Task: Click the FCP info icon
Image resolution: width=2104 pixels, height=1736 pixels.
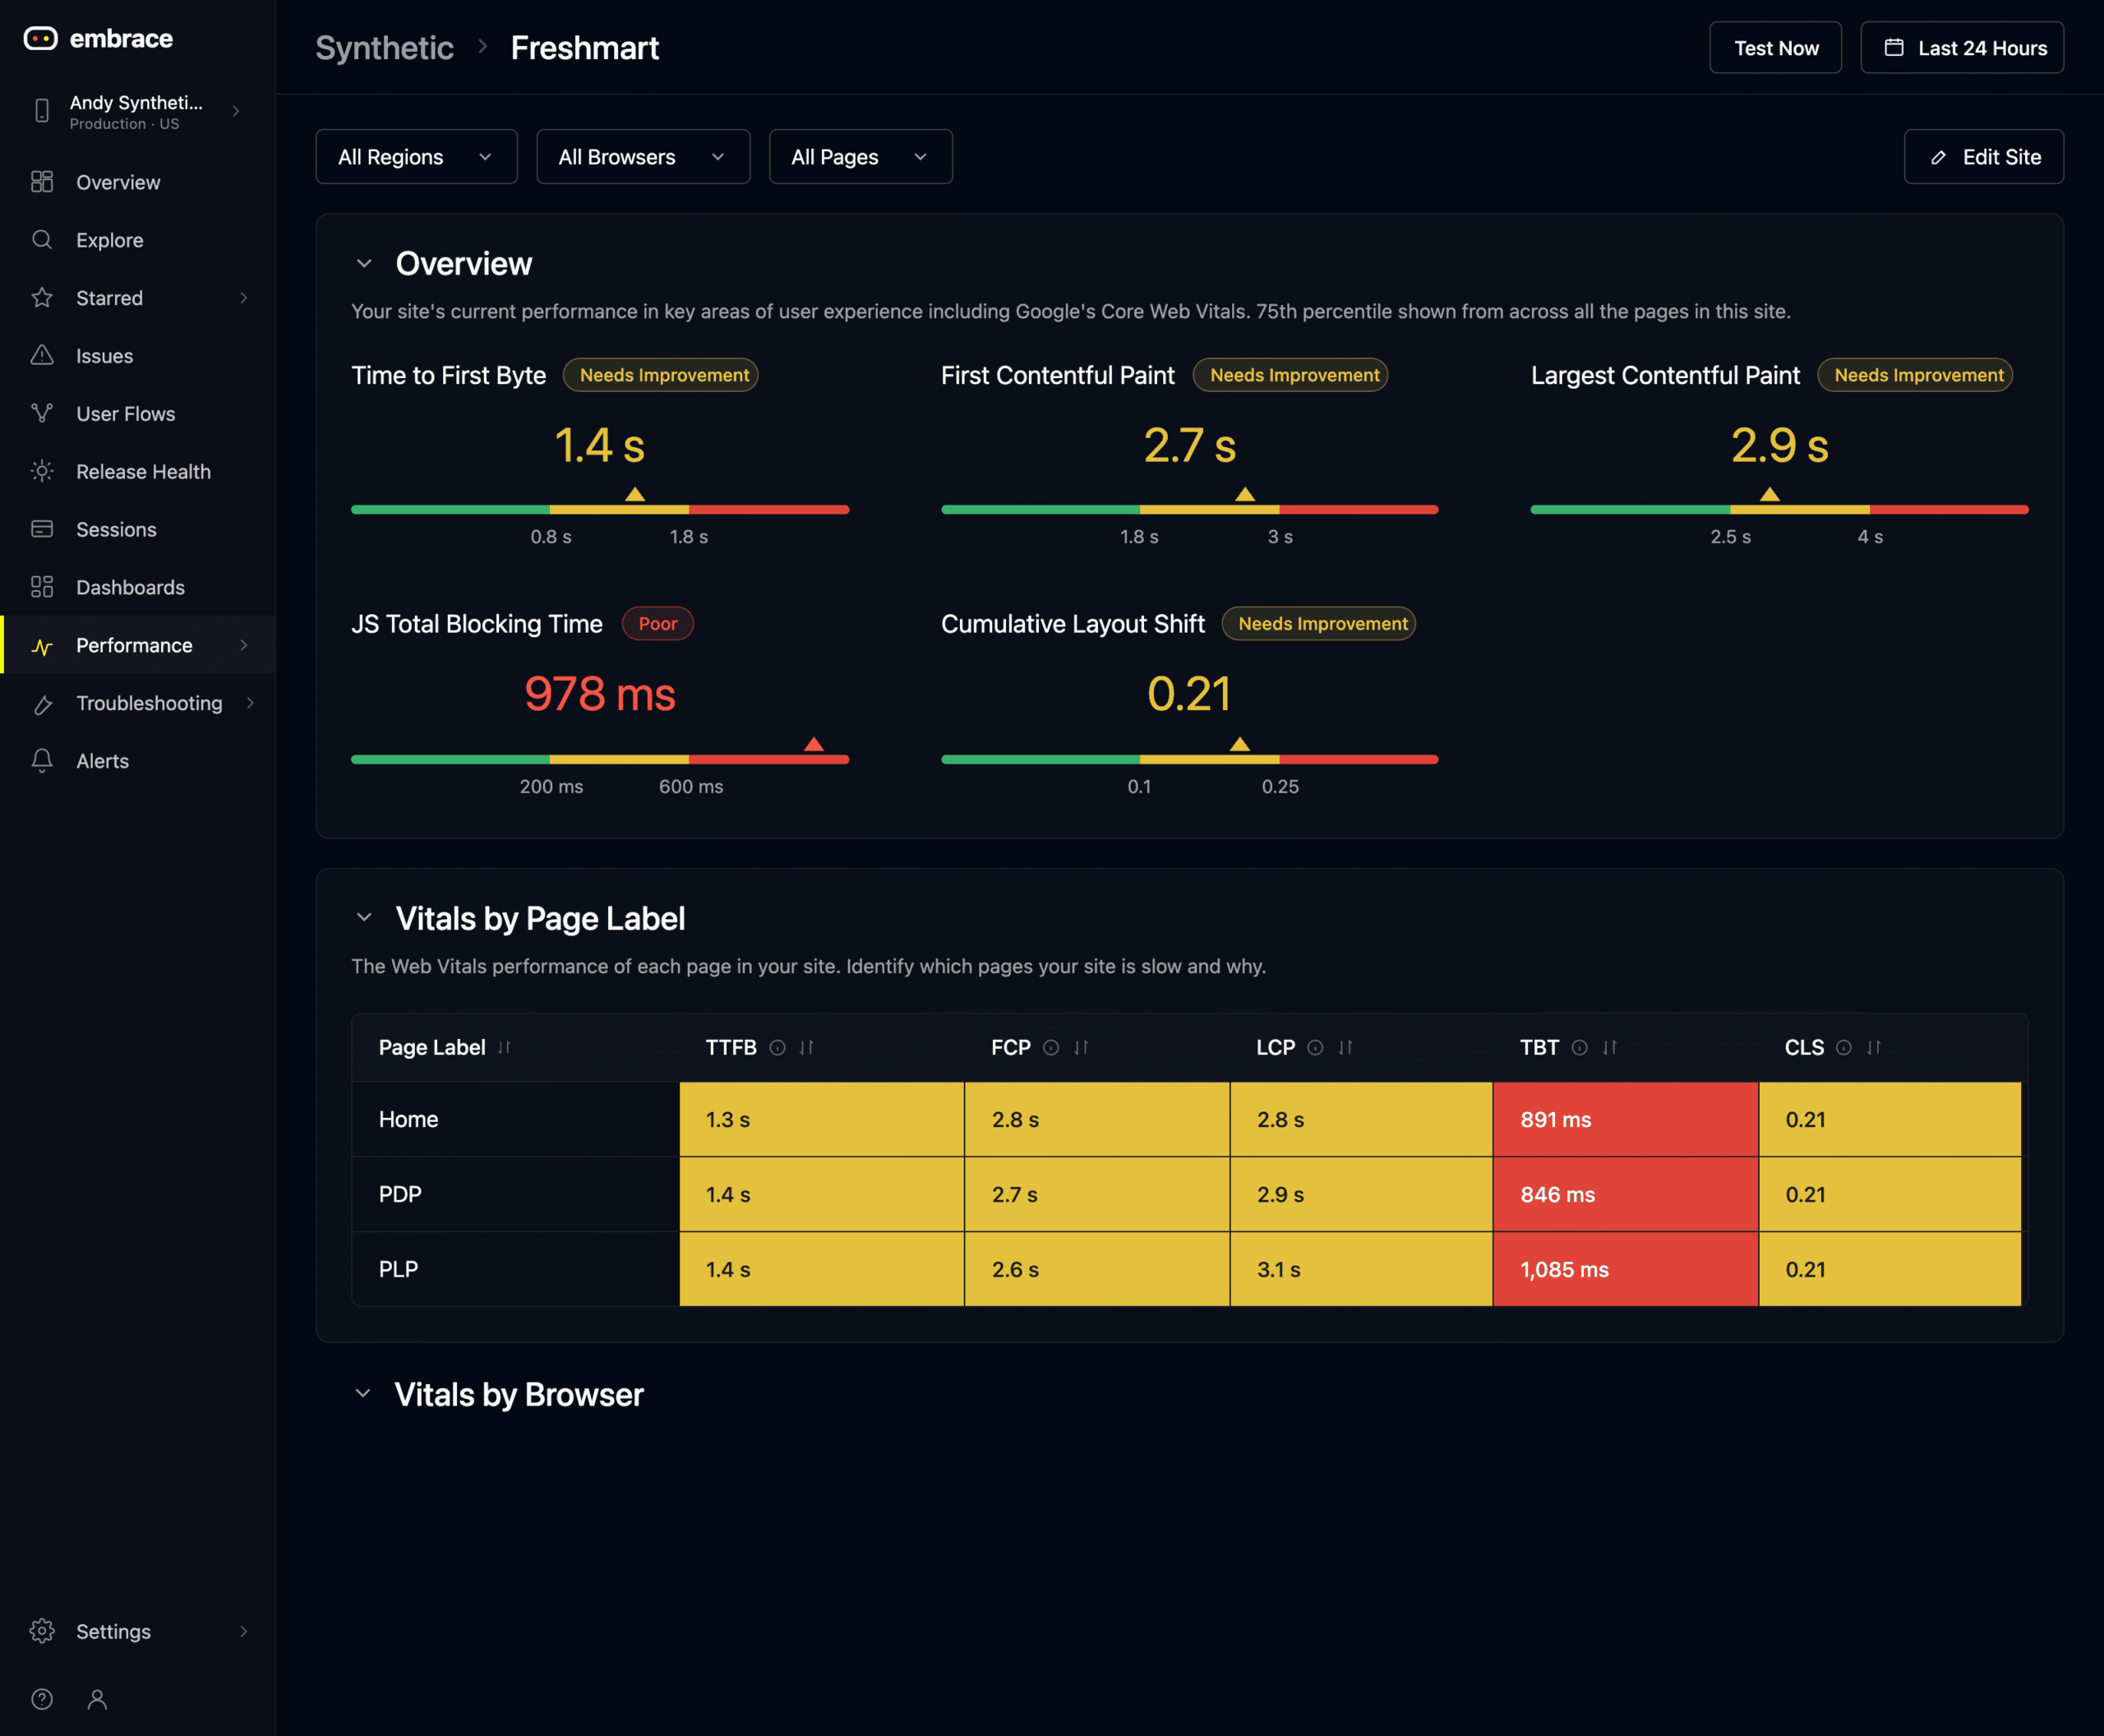Action: pos(1051,1047)
